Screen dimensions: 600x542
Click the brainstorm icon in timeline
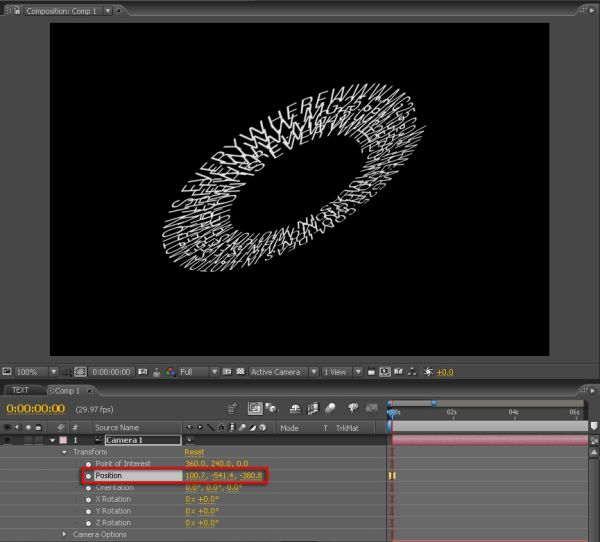352,408
